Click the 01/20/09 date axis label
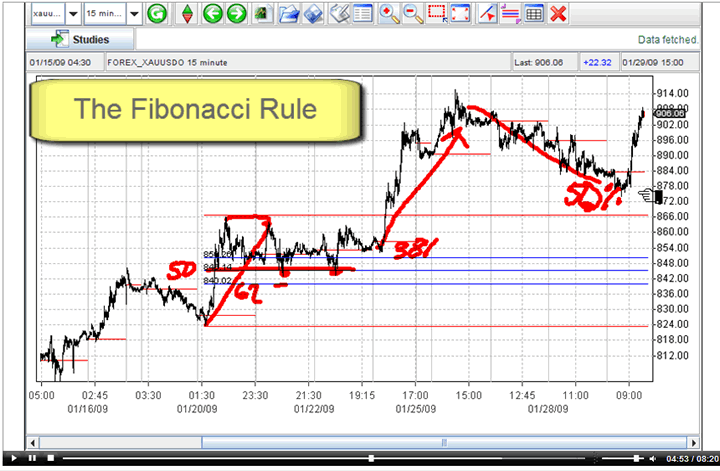This screenshot has width=720, height=471. pyautogui.click(x=197, y=409)
